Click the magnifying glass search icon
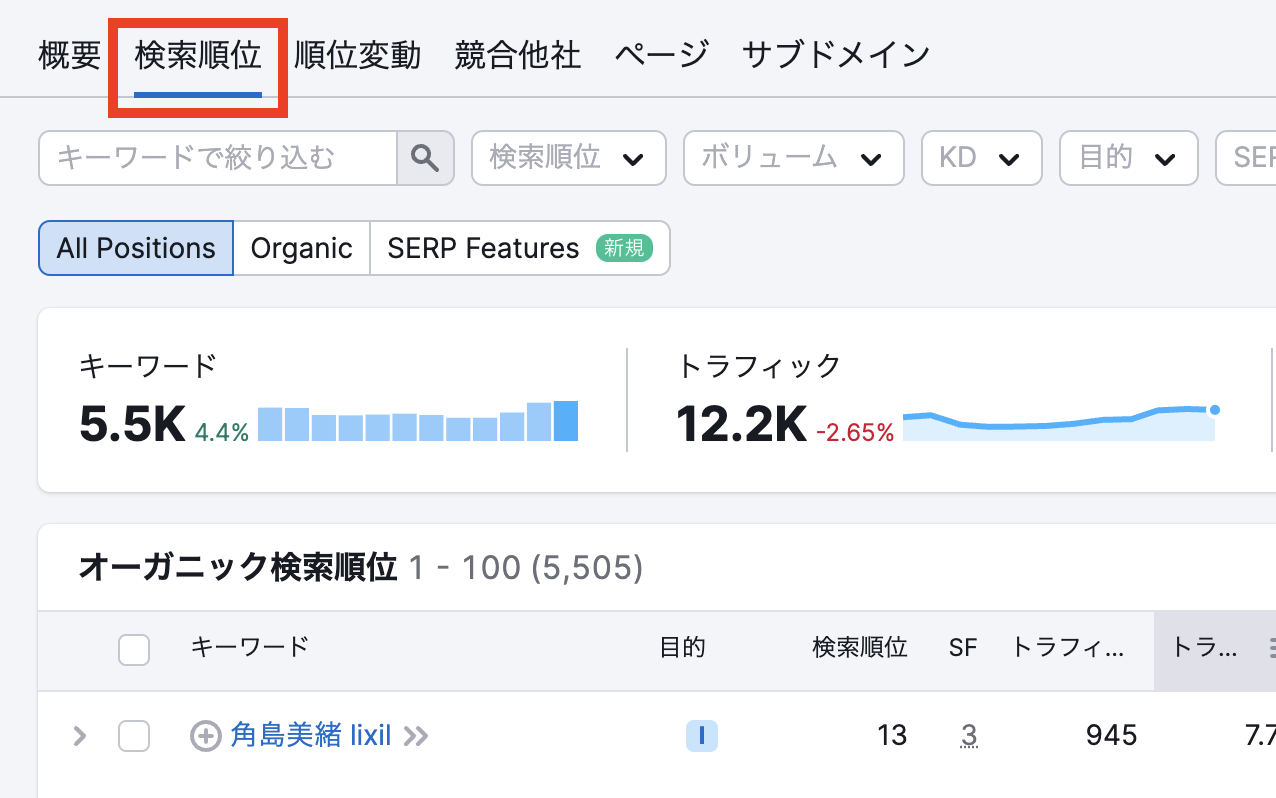Image resolution: width=1276 pixels, height=798 pixels. click(425, 158)
